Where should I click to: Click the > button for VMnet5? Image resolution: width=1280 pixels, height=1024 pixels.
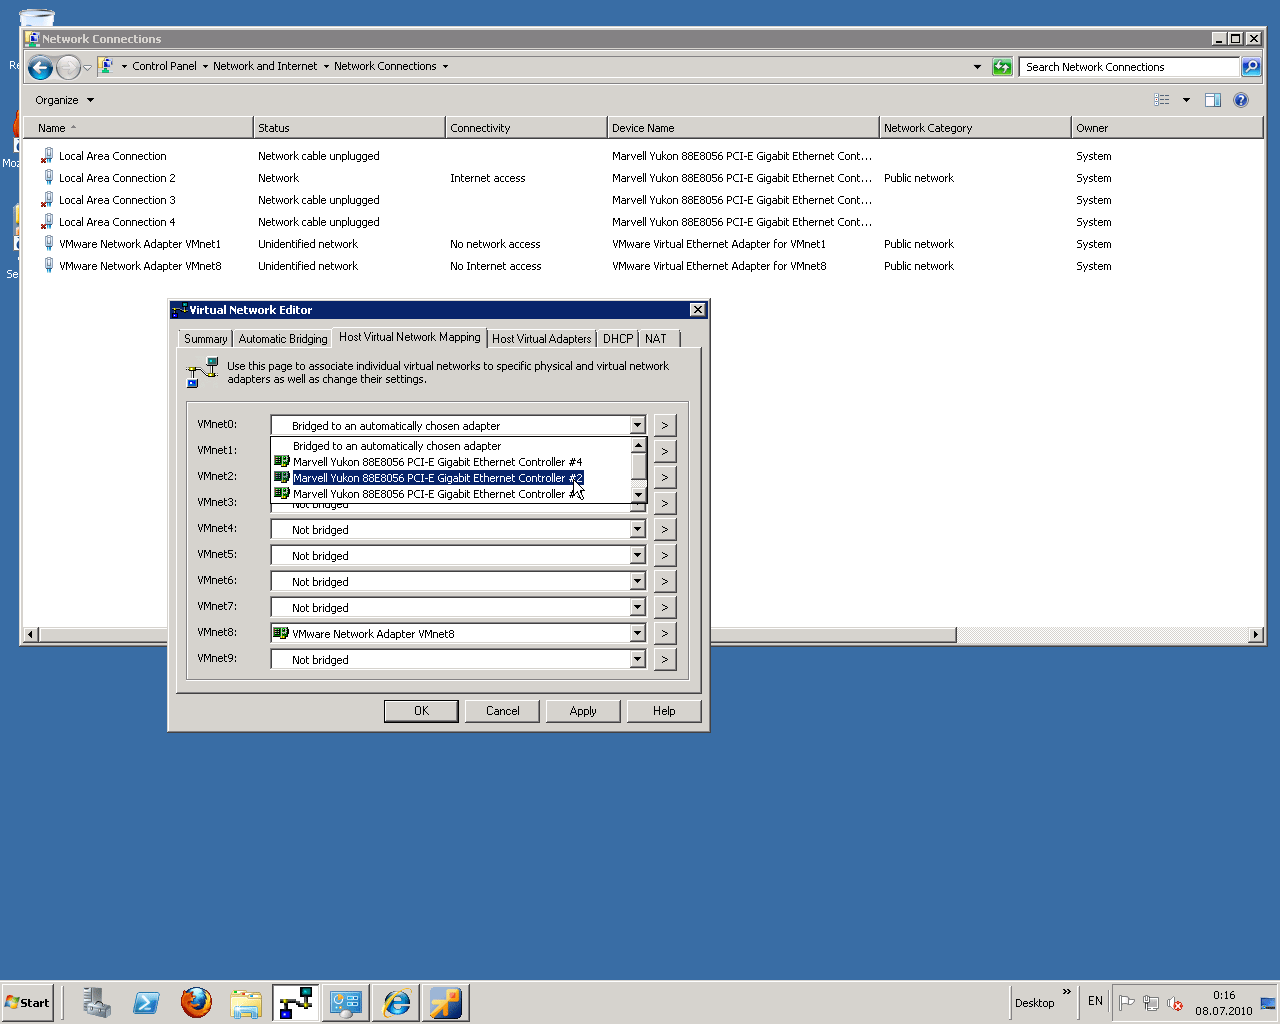tap(665, 555)
